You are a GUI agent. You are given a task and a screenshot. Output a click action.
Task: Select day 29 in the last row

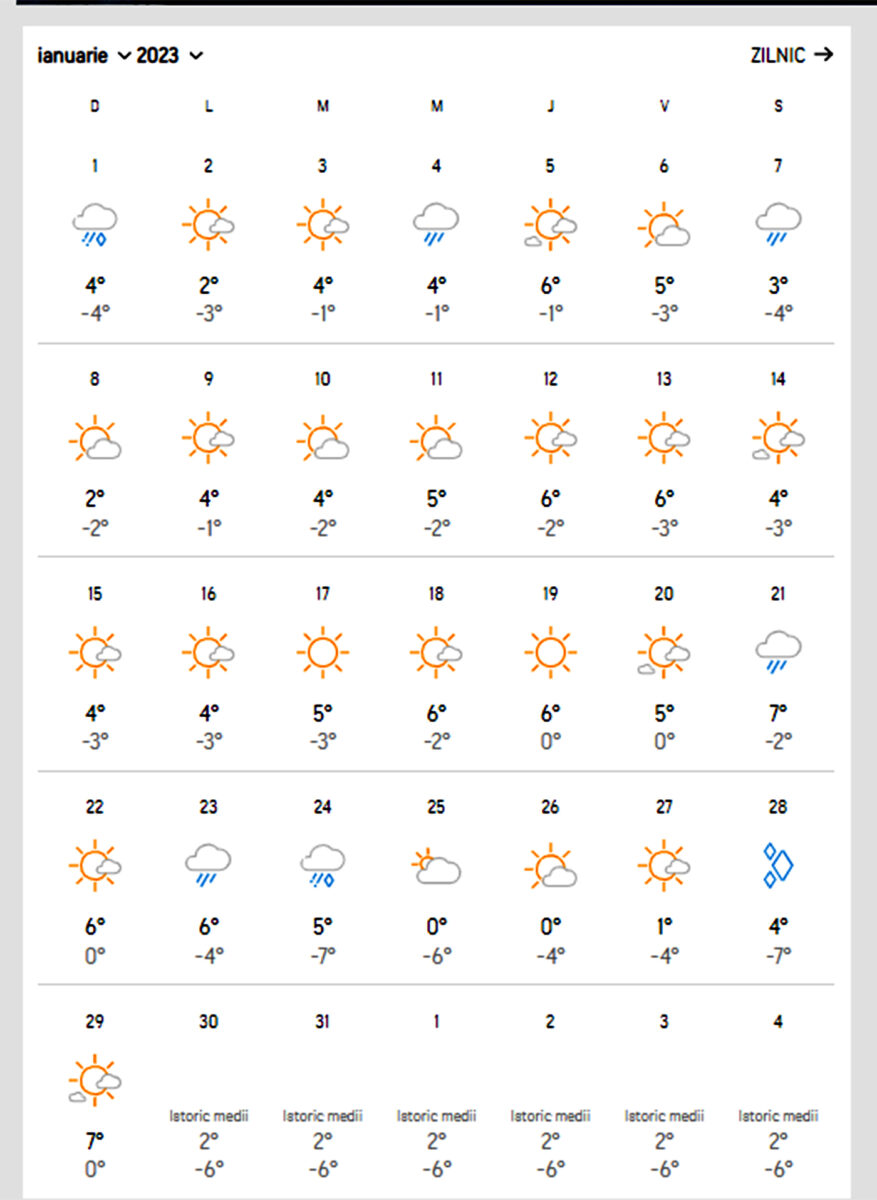(x=95, y=1022)
